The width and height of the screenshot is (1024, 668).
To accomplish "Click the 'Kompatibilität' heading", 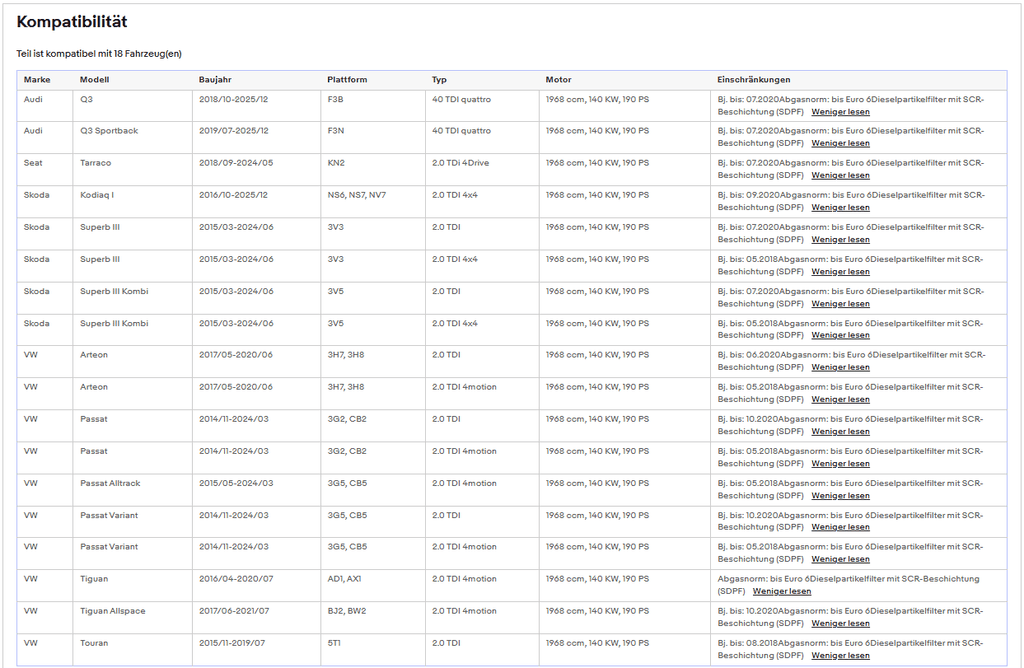I will click(72, 22).
